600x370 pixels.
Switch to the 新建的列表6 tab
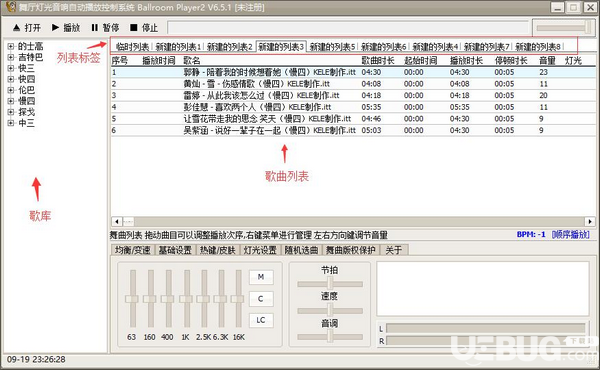(x=383, y=47)
